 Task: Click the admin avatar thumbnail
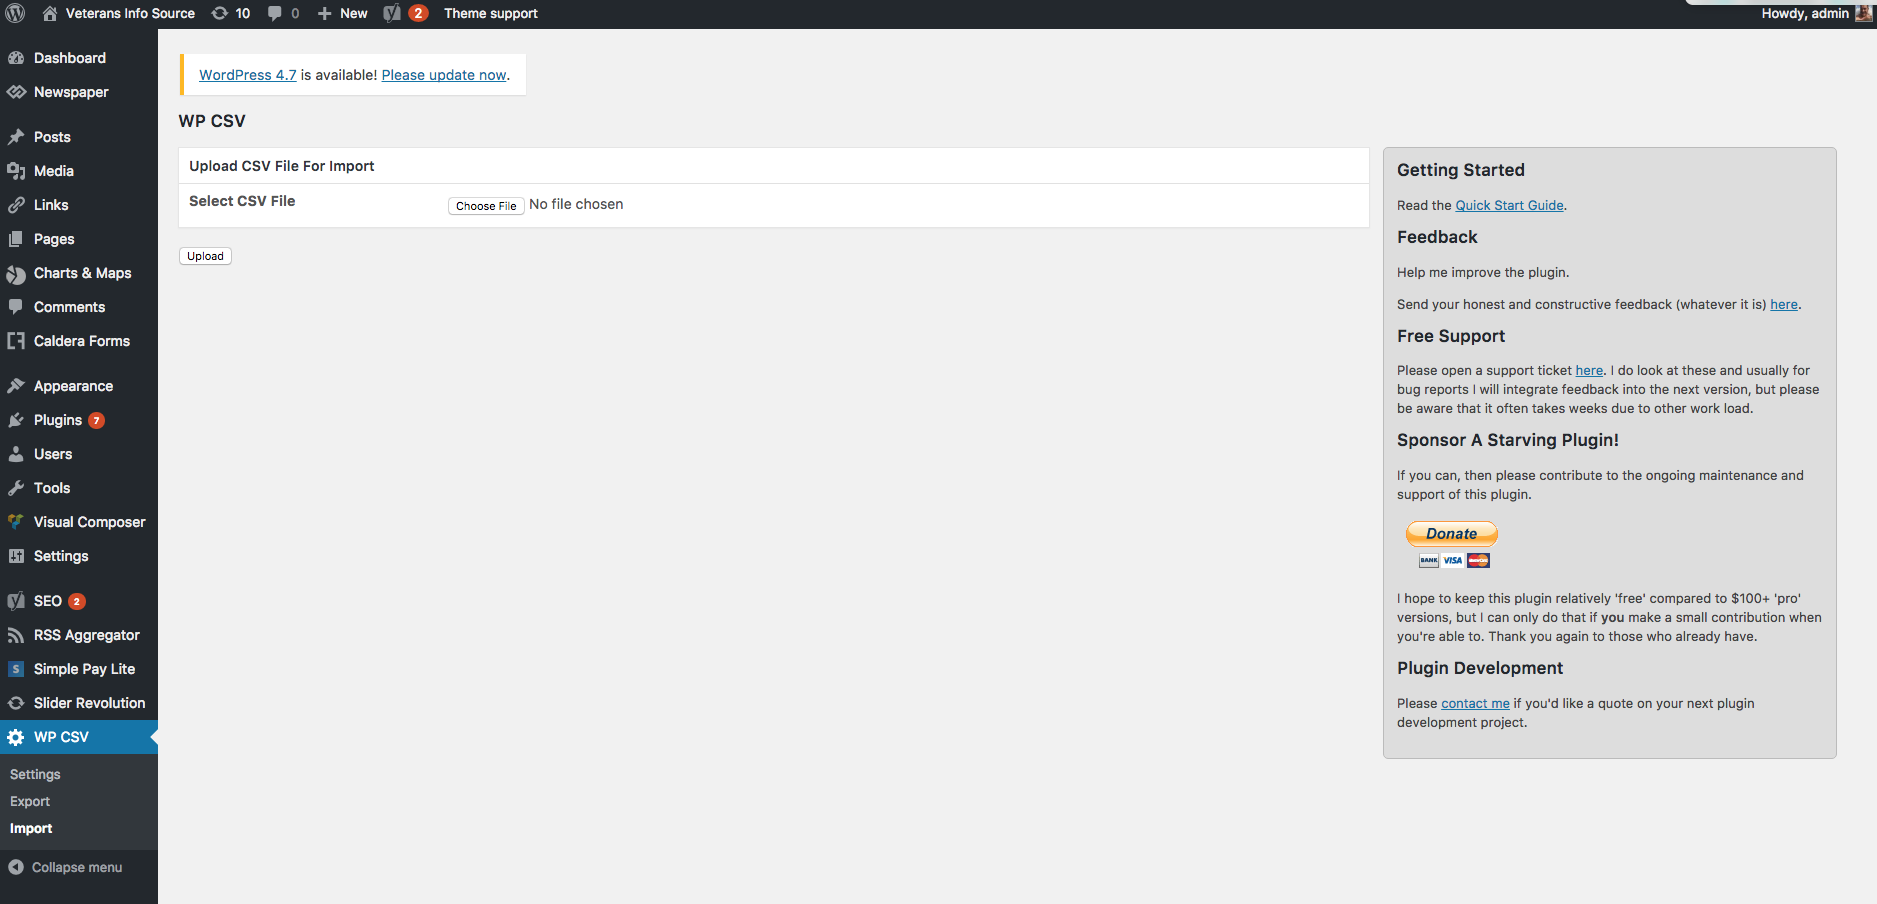[1864, 13]
